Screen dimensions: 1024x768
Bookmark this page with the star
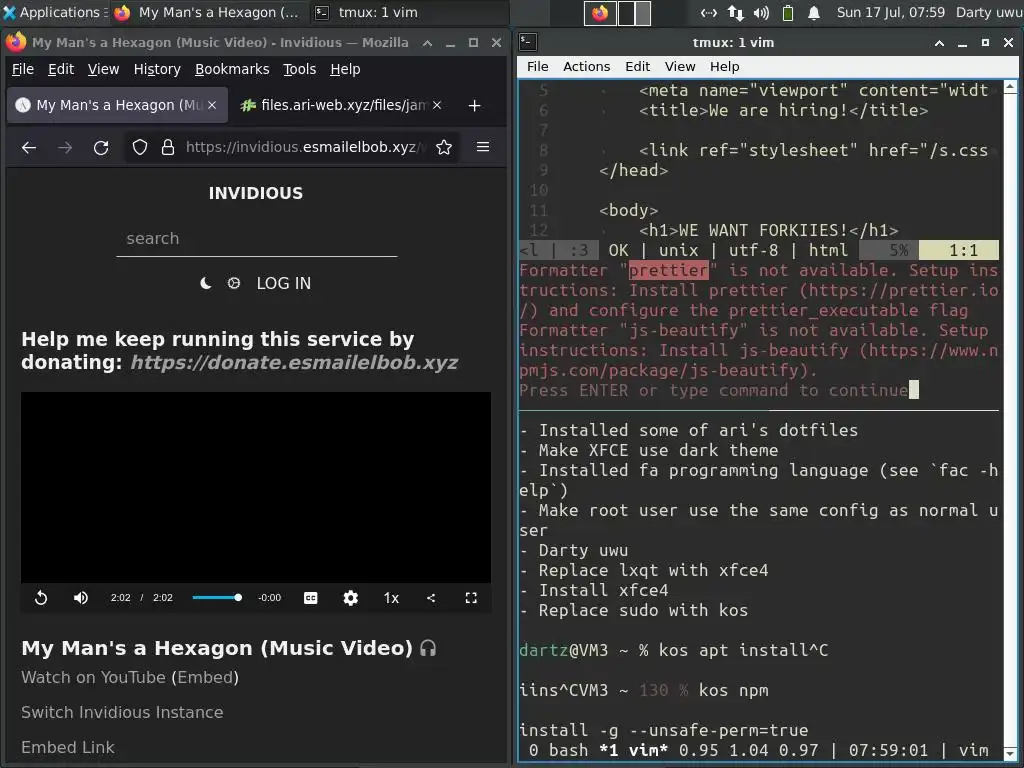(444, 148)
